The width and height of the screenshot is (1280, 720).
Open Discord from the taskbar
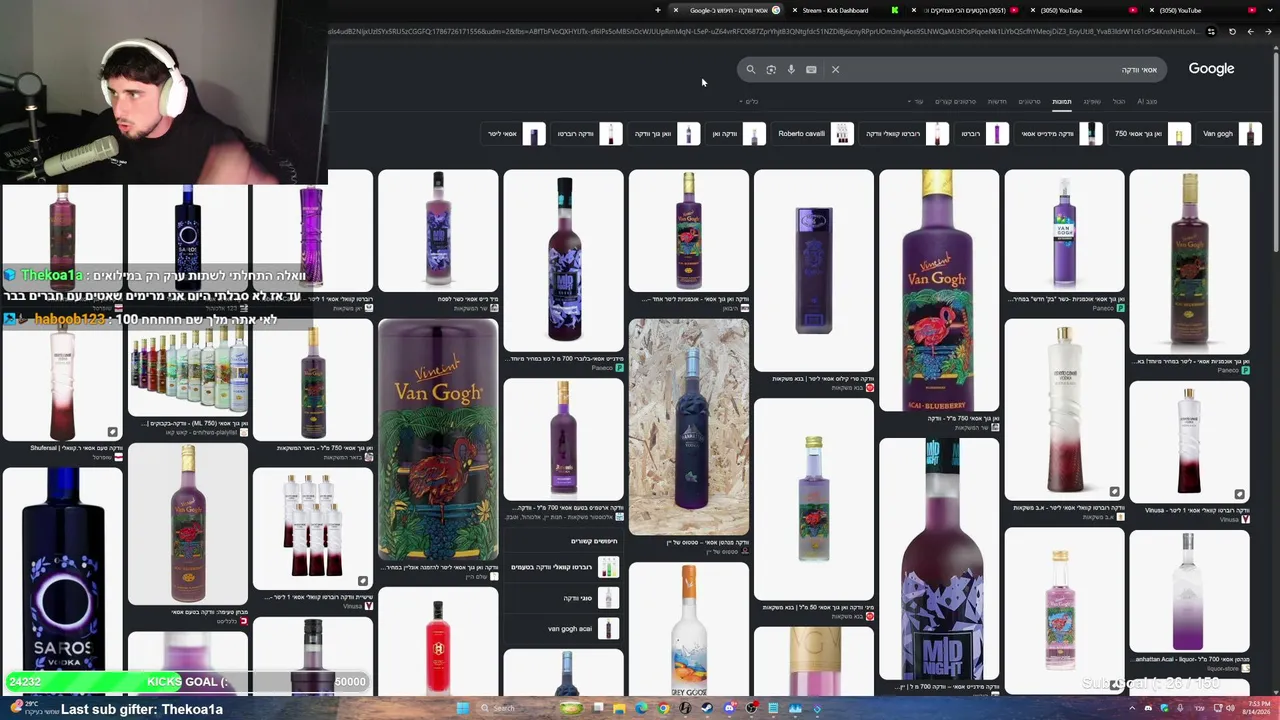click(x=729, y=708)
